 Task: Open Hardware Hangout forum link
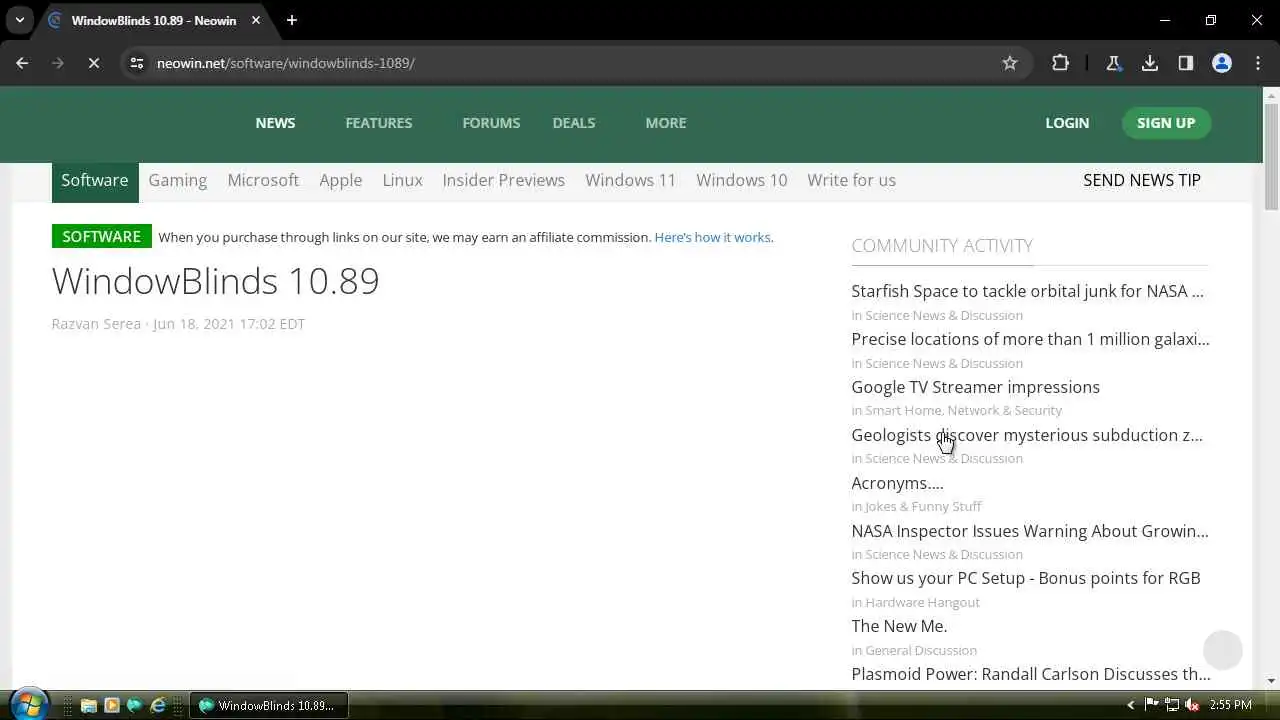tap(922, 602)
